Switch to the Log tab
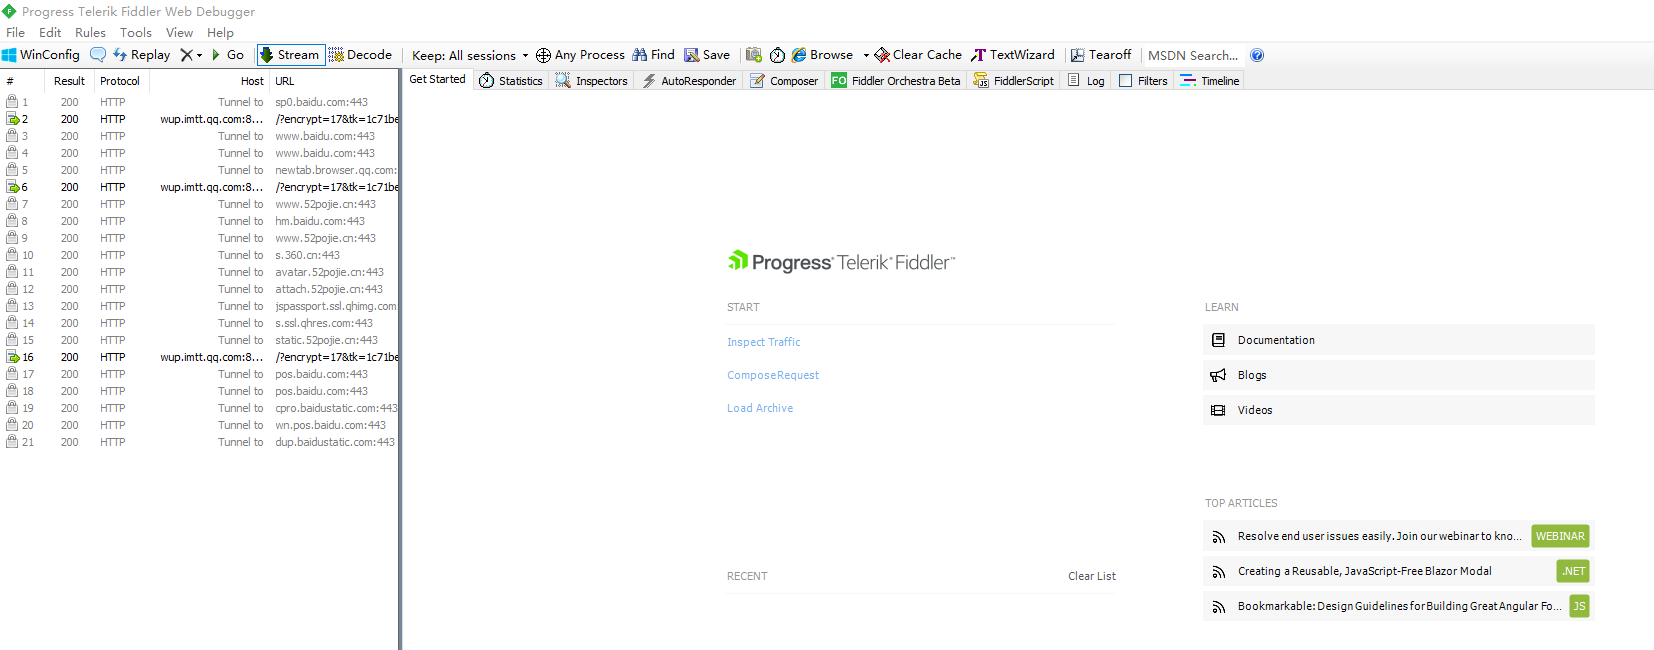This screenshot has width=1654, height=650. click(1086, 81)
